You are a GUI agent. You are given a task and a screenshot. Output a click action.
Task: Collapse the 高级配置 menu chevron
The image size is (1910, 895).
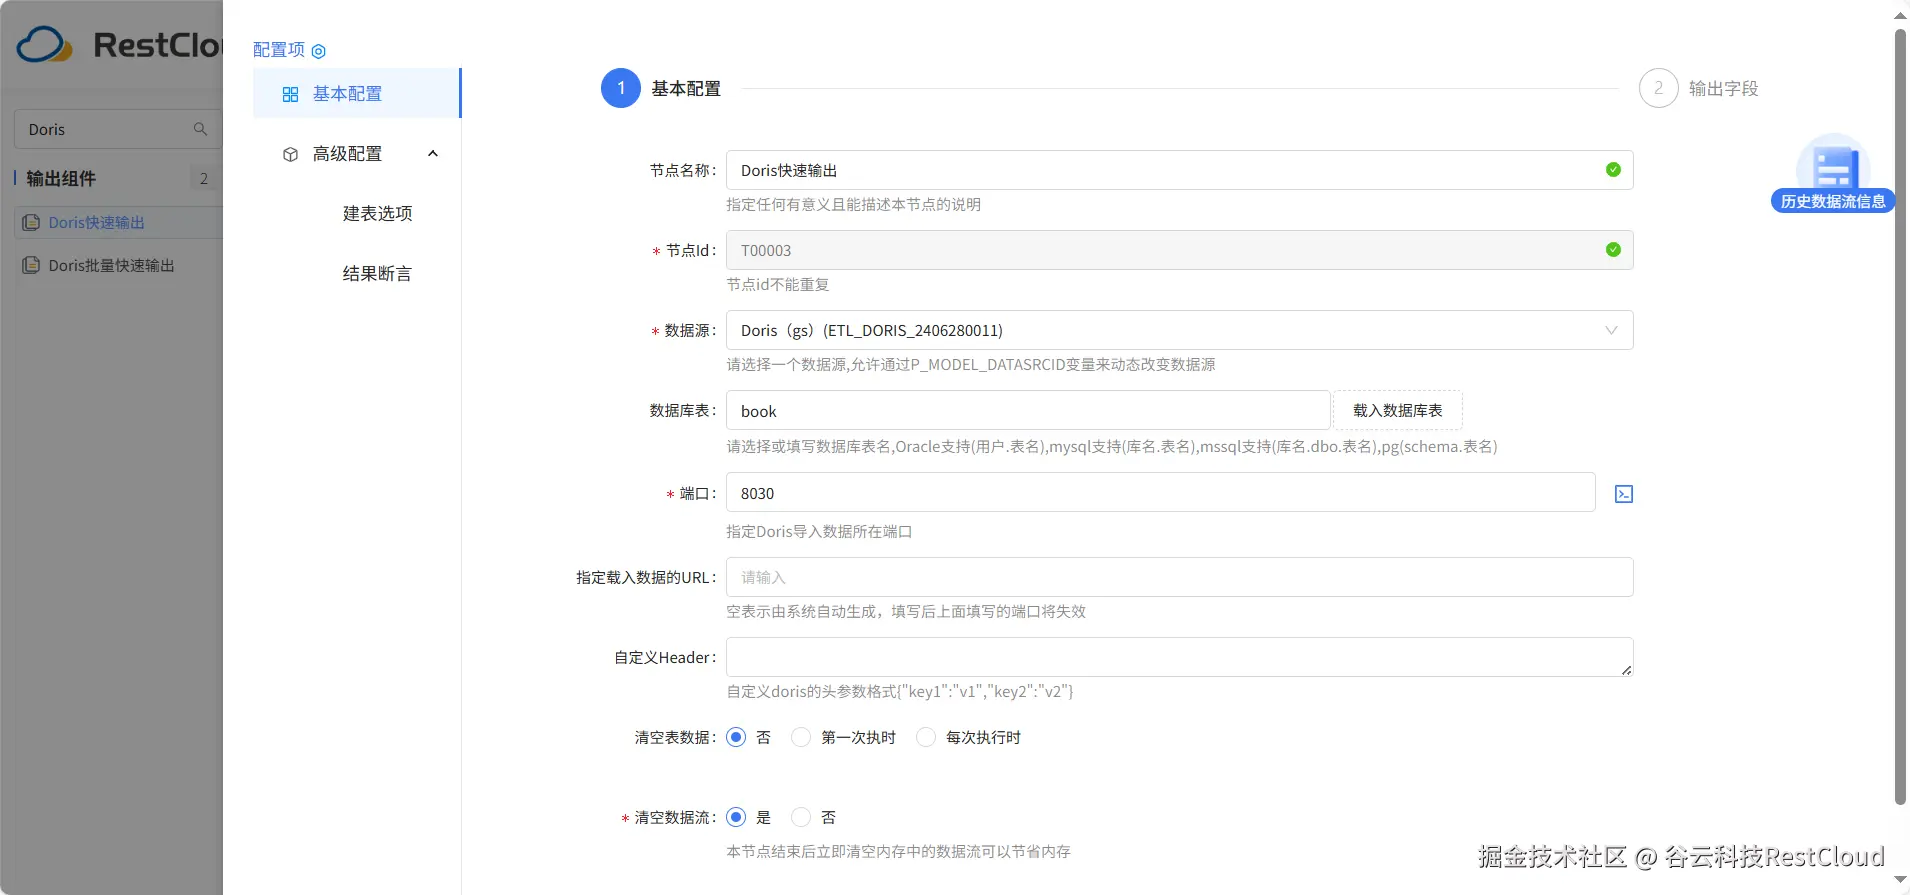tap(433, 153)
